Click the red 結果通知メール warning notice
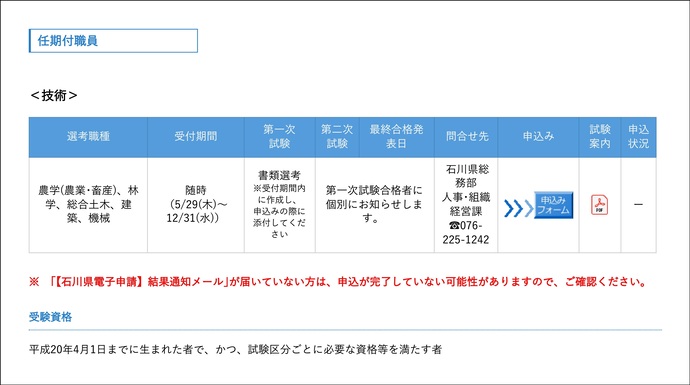Screen dimensions: 690x385 point(338,282)
